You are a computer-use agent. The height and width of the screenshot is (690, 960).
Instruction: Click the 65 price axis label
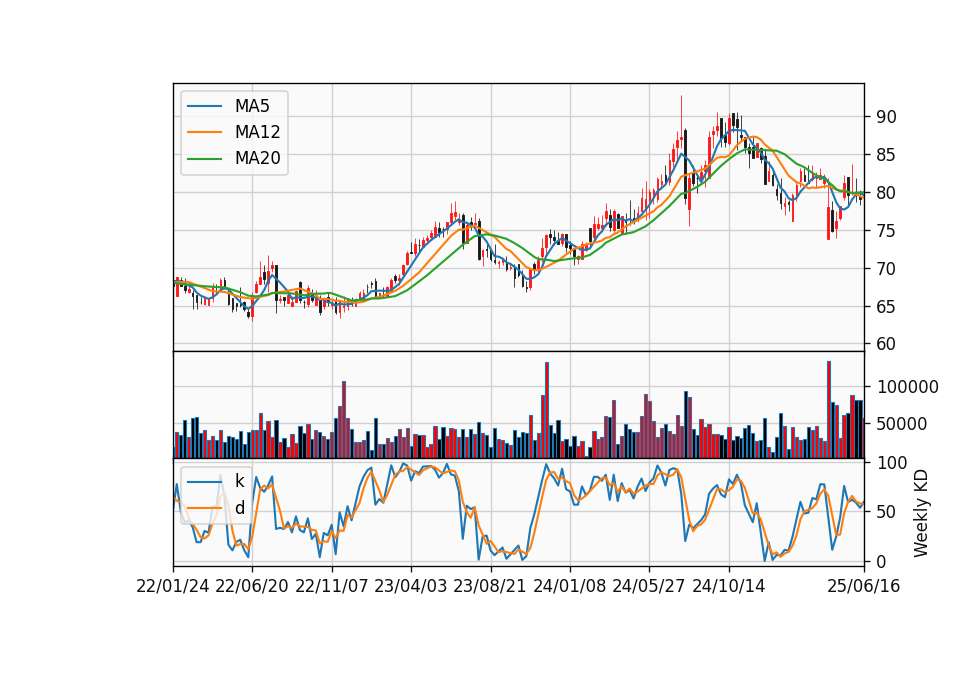pyautogui.click(x=887, y=307)
